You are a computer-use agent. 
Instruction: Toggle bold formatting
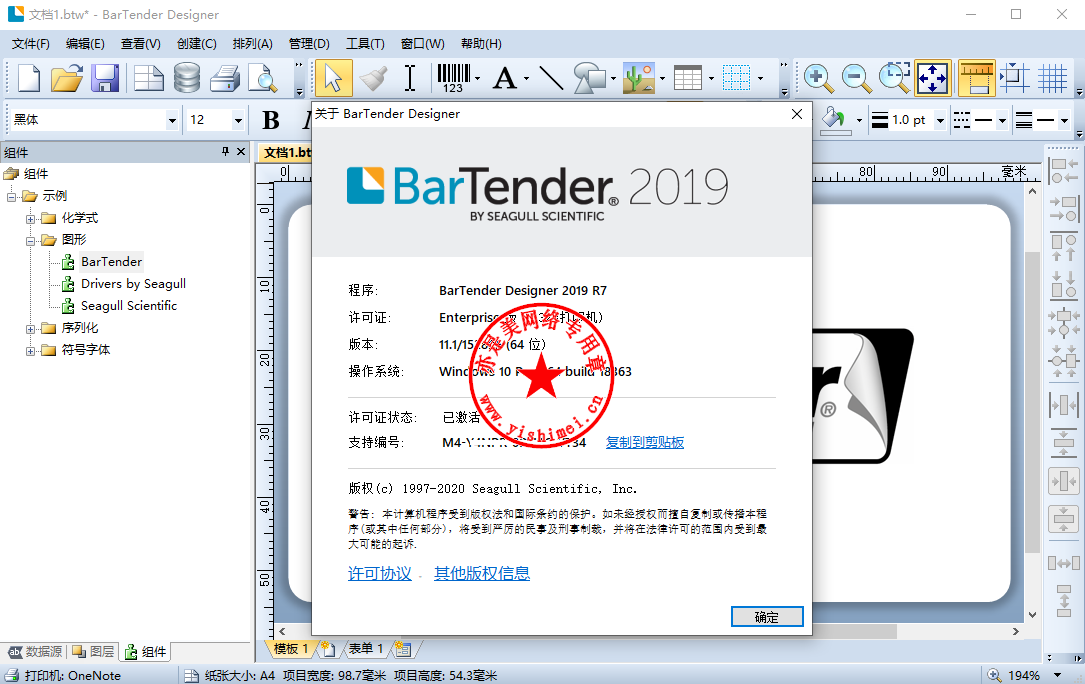click(x=271, y=120)
